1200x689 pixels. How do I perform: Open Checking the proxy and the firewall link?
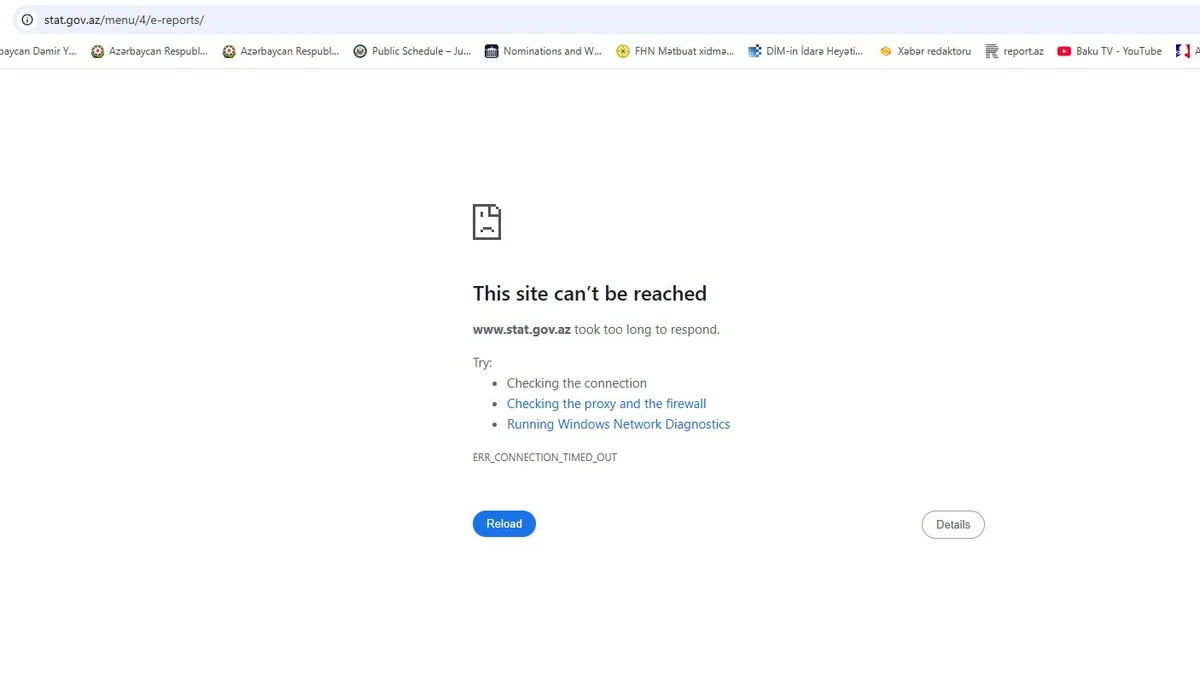(x=606, y=404)
